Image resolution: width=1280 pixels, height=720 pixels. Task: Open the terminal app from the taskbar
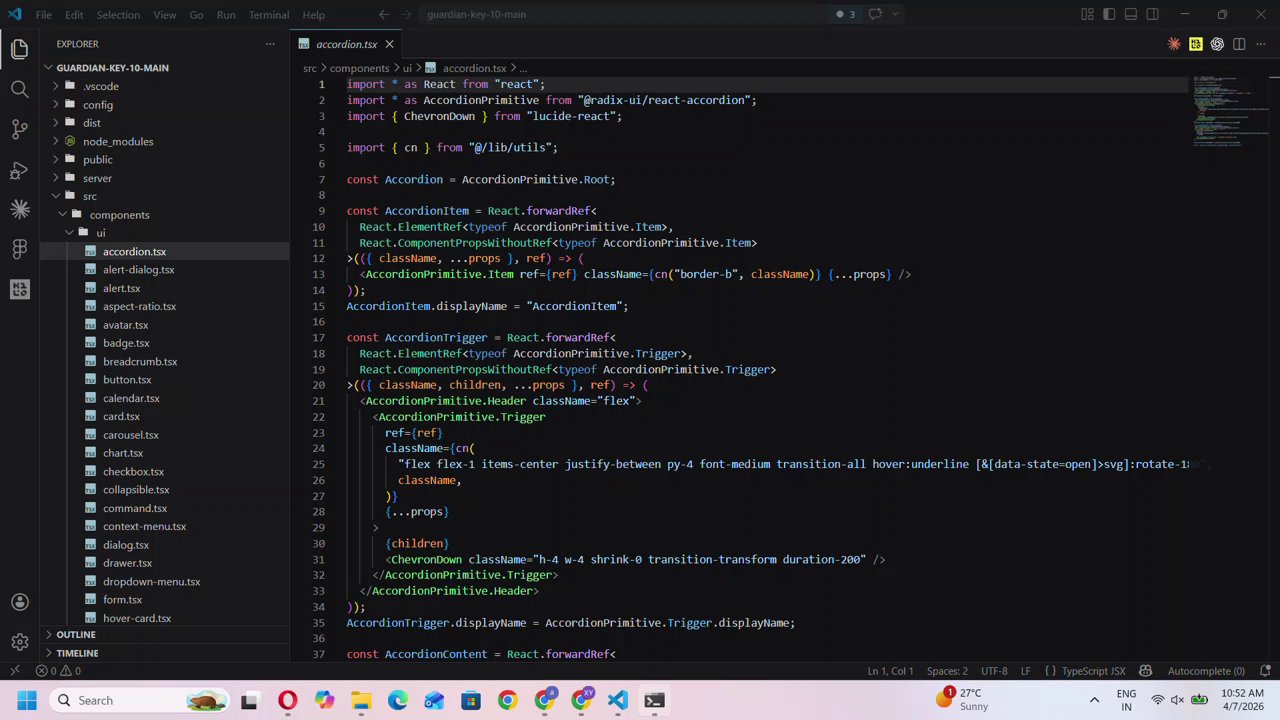[x=654, y=700]
